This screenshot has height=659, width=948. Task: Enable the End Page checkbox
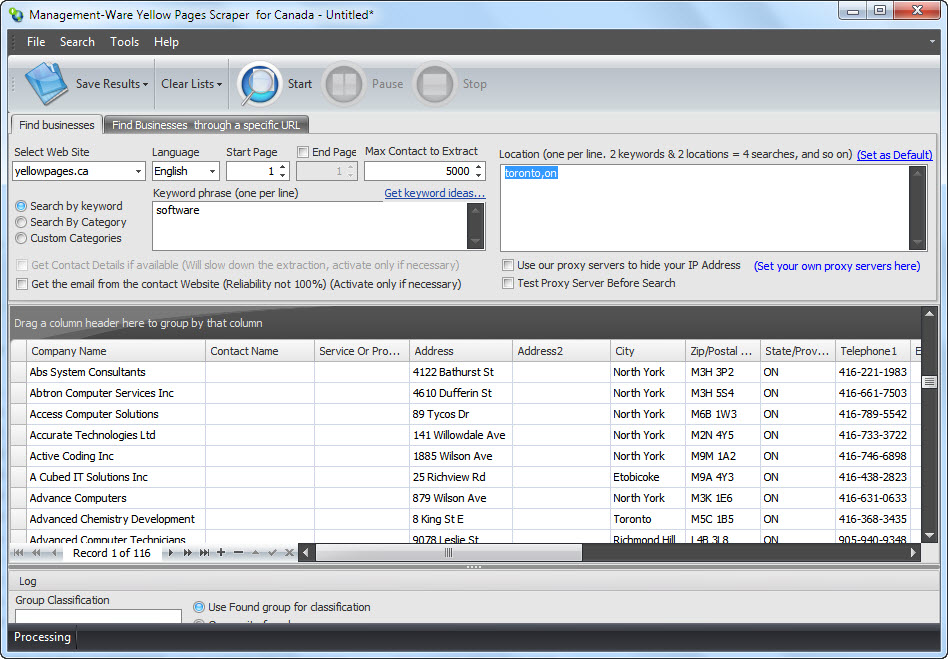304,152
